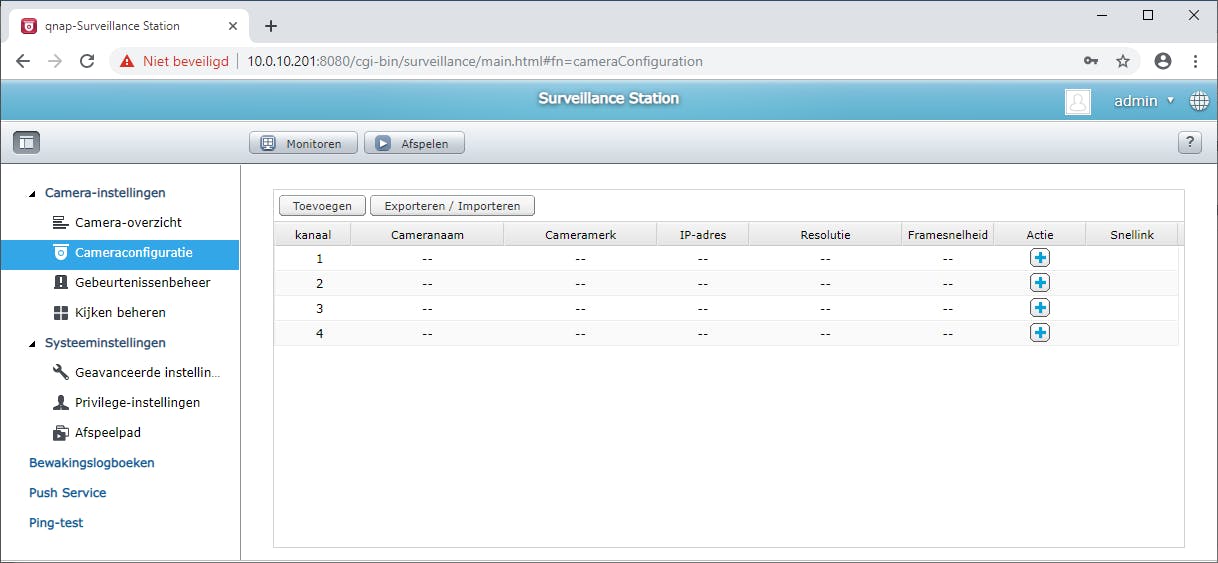Viewport: 1218px width, 563px height.
Task: Click the Camera-overzicht list icon
Action: (x=59, y=222)
